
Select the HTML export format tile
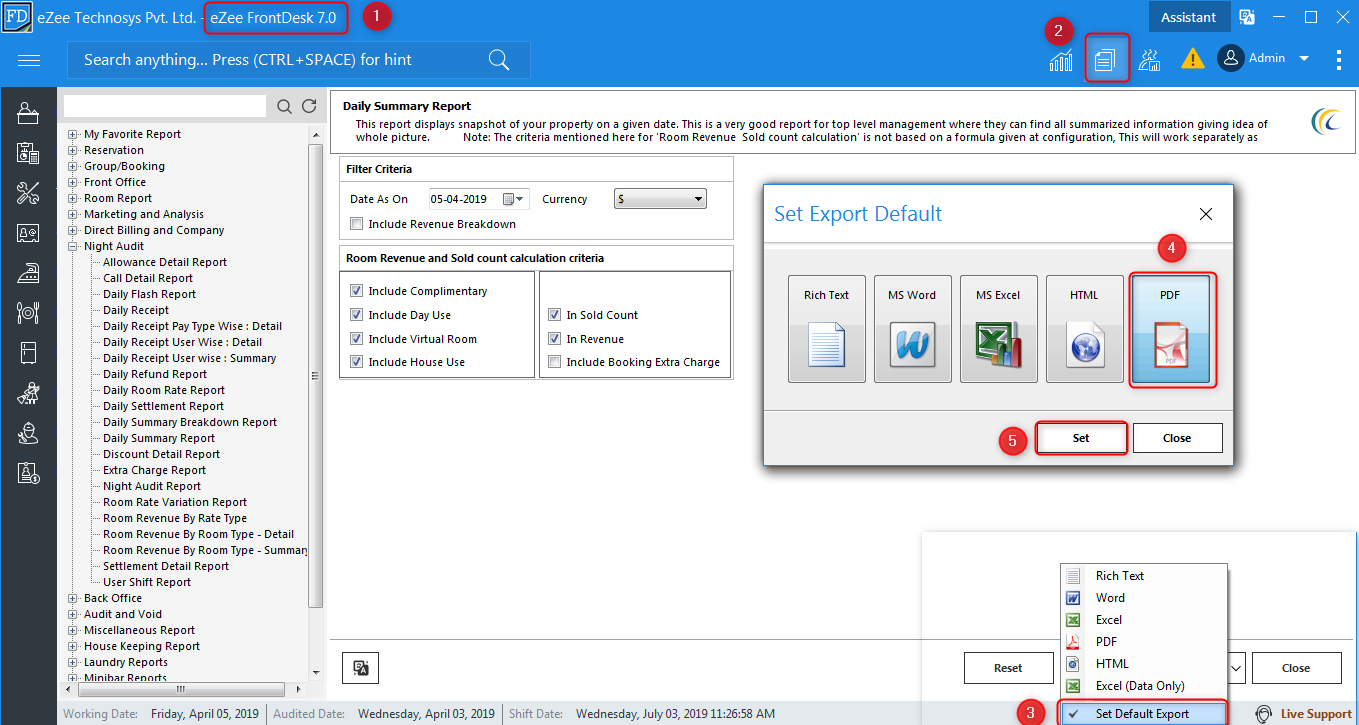pos(1085,329)
